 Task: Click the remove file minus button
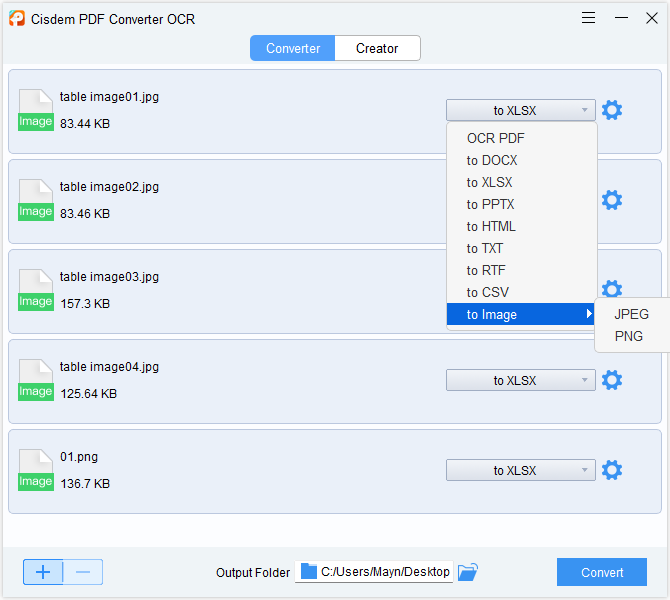(83, 572)
